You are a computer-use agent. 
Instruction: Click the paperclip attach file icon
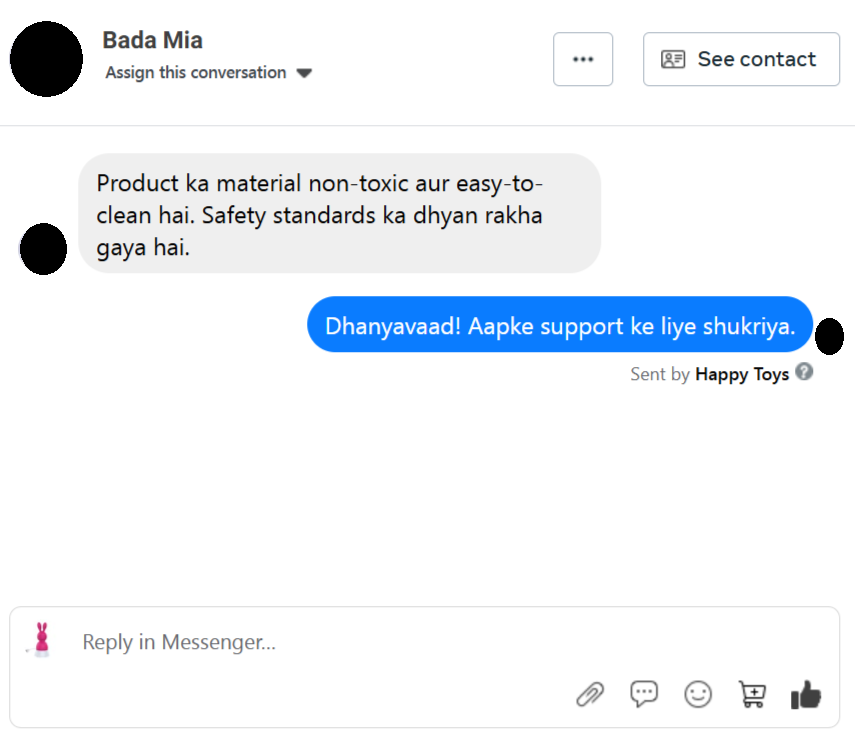[x=591, y=694]
